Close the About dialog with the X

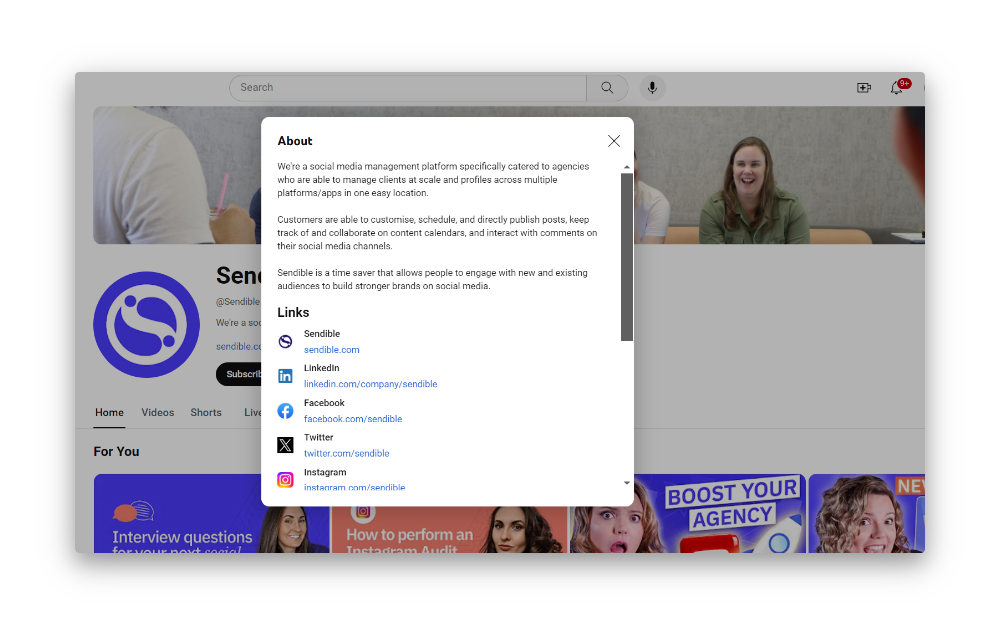point(614,141)
